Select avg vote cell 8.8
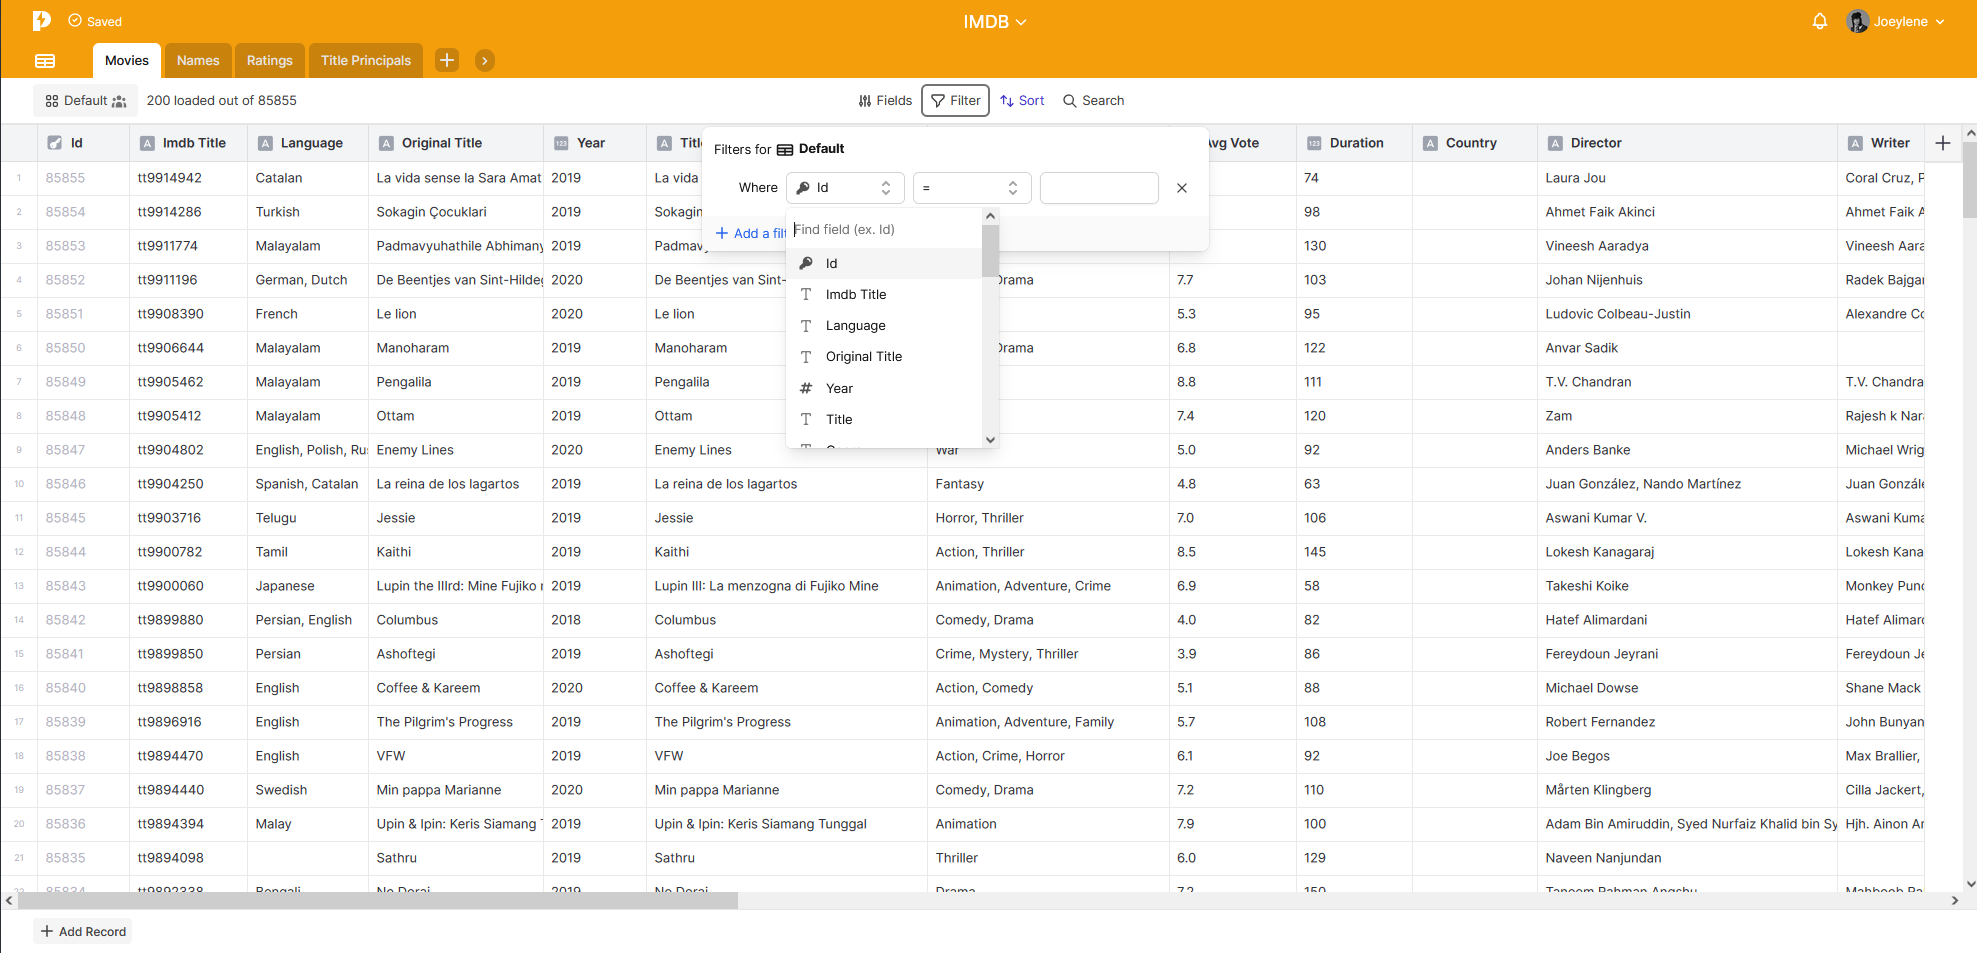 pyautogui.click(x=1232, y=382)
